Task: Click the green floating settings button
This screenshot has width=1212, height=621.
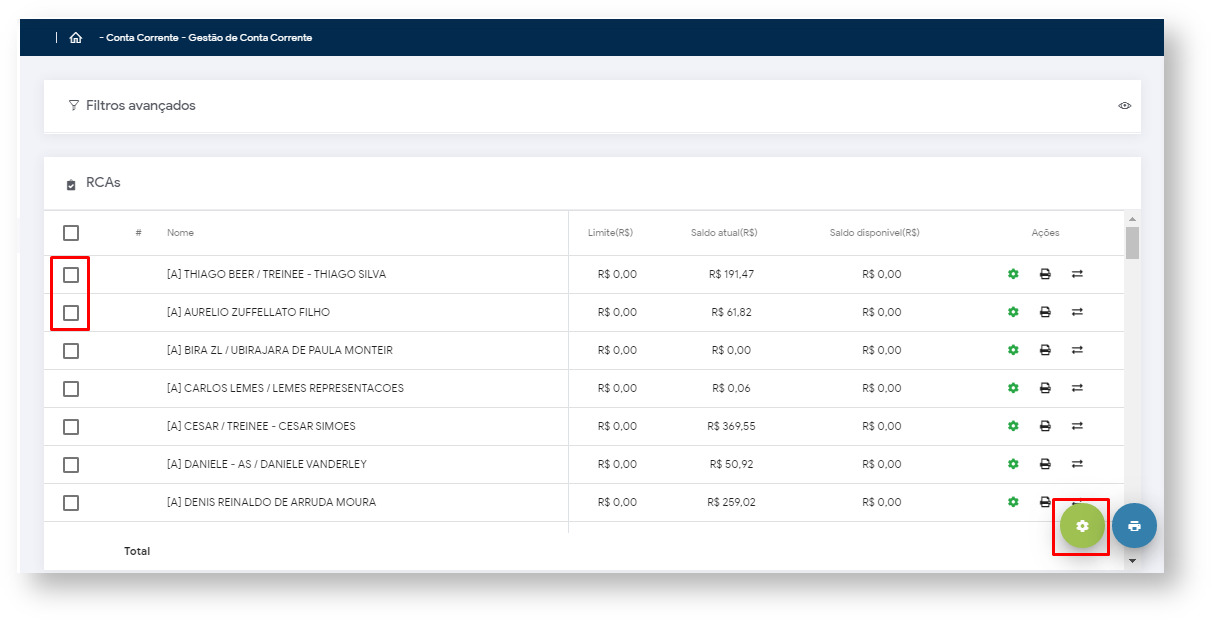Action: (x=1082, y=526)
